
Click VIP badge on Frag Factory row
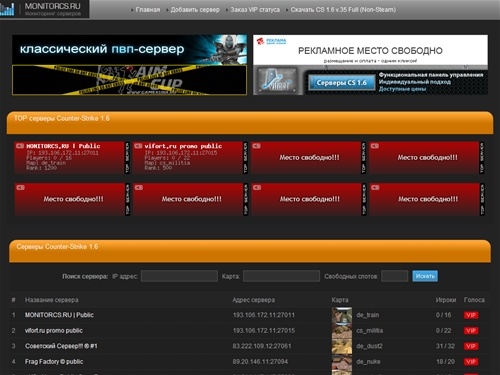tap(471, 362)
